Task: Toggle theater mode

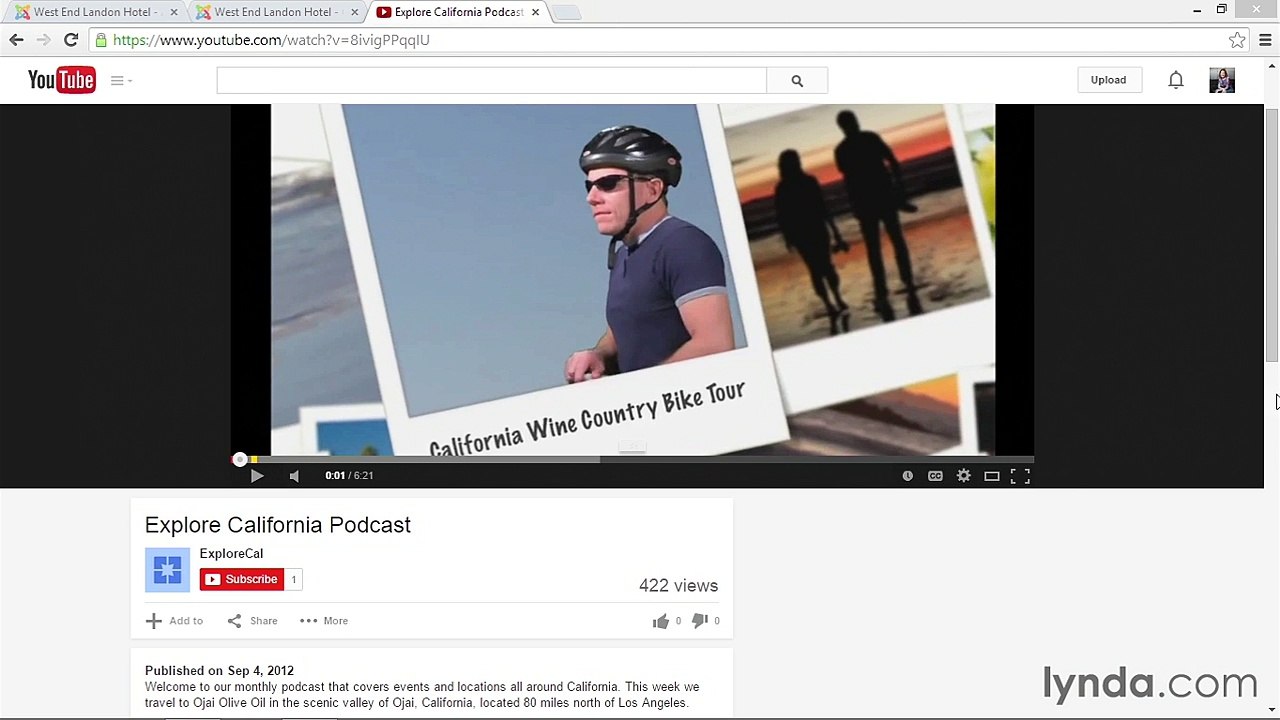Action: click(x=992, y=476)
